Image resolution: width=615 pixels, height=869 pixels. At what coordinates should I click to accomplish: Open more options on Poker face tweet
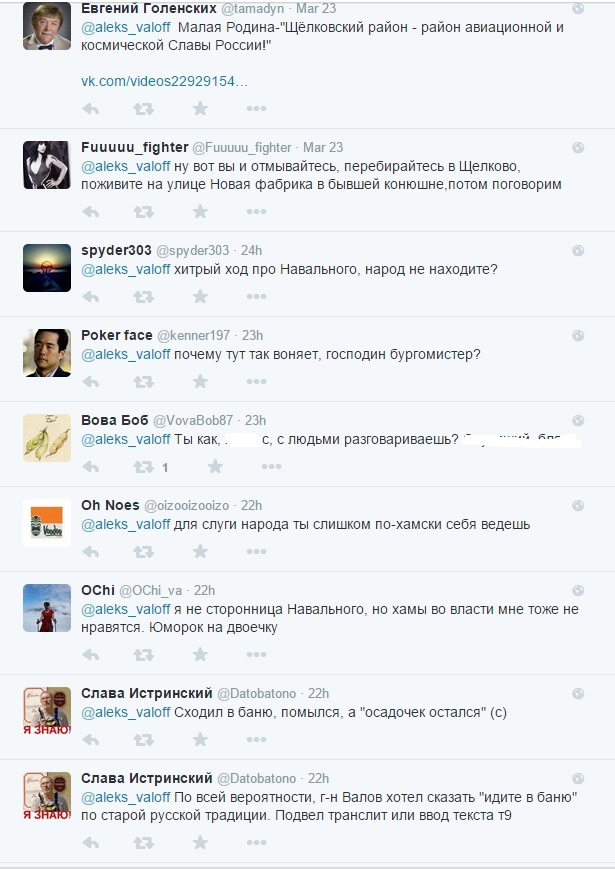[x=257, y=382]
